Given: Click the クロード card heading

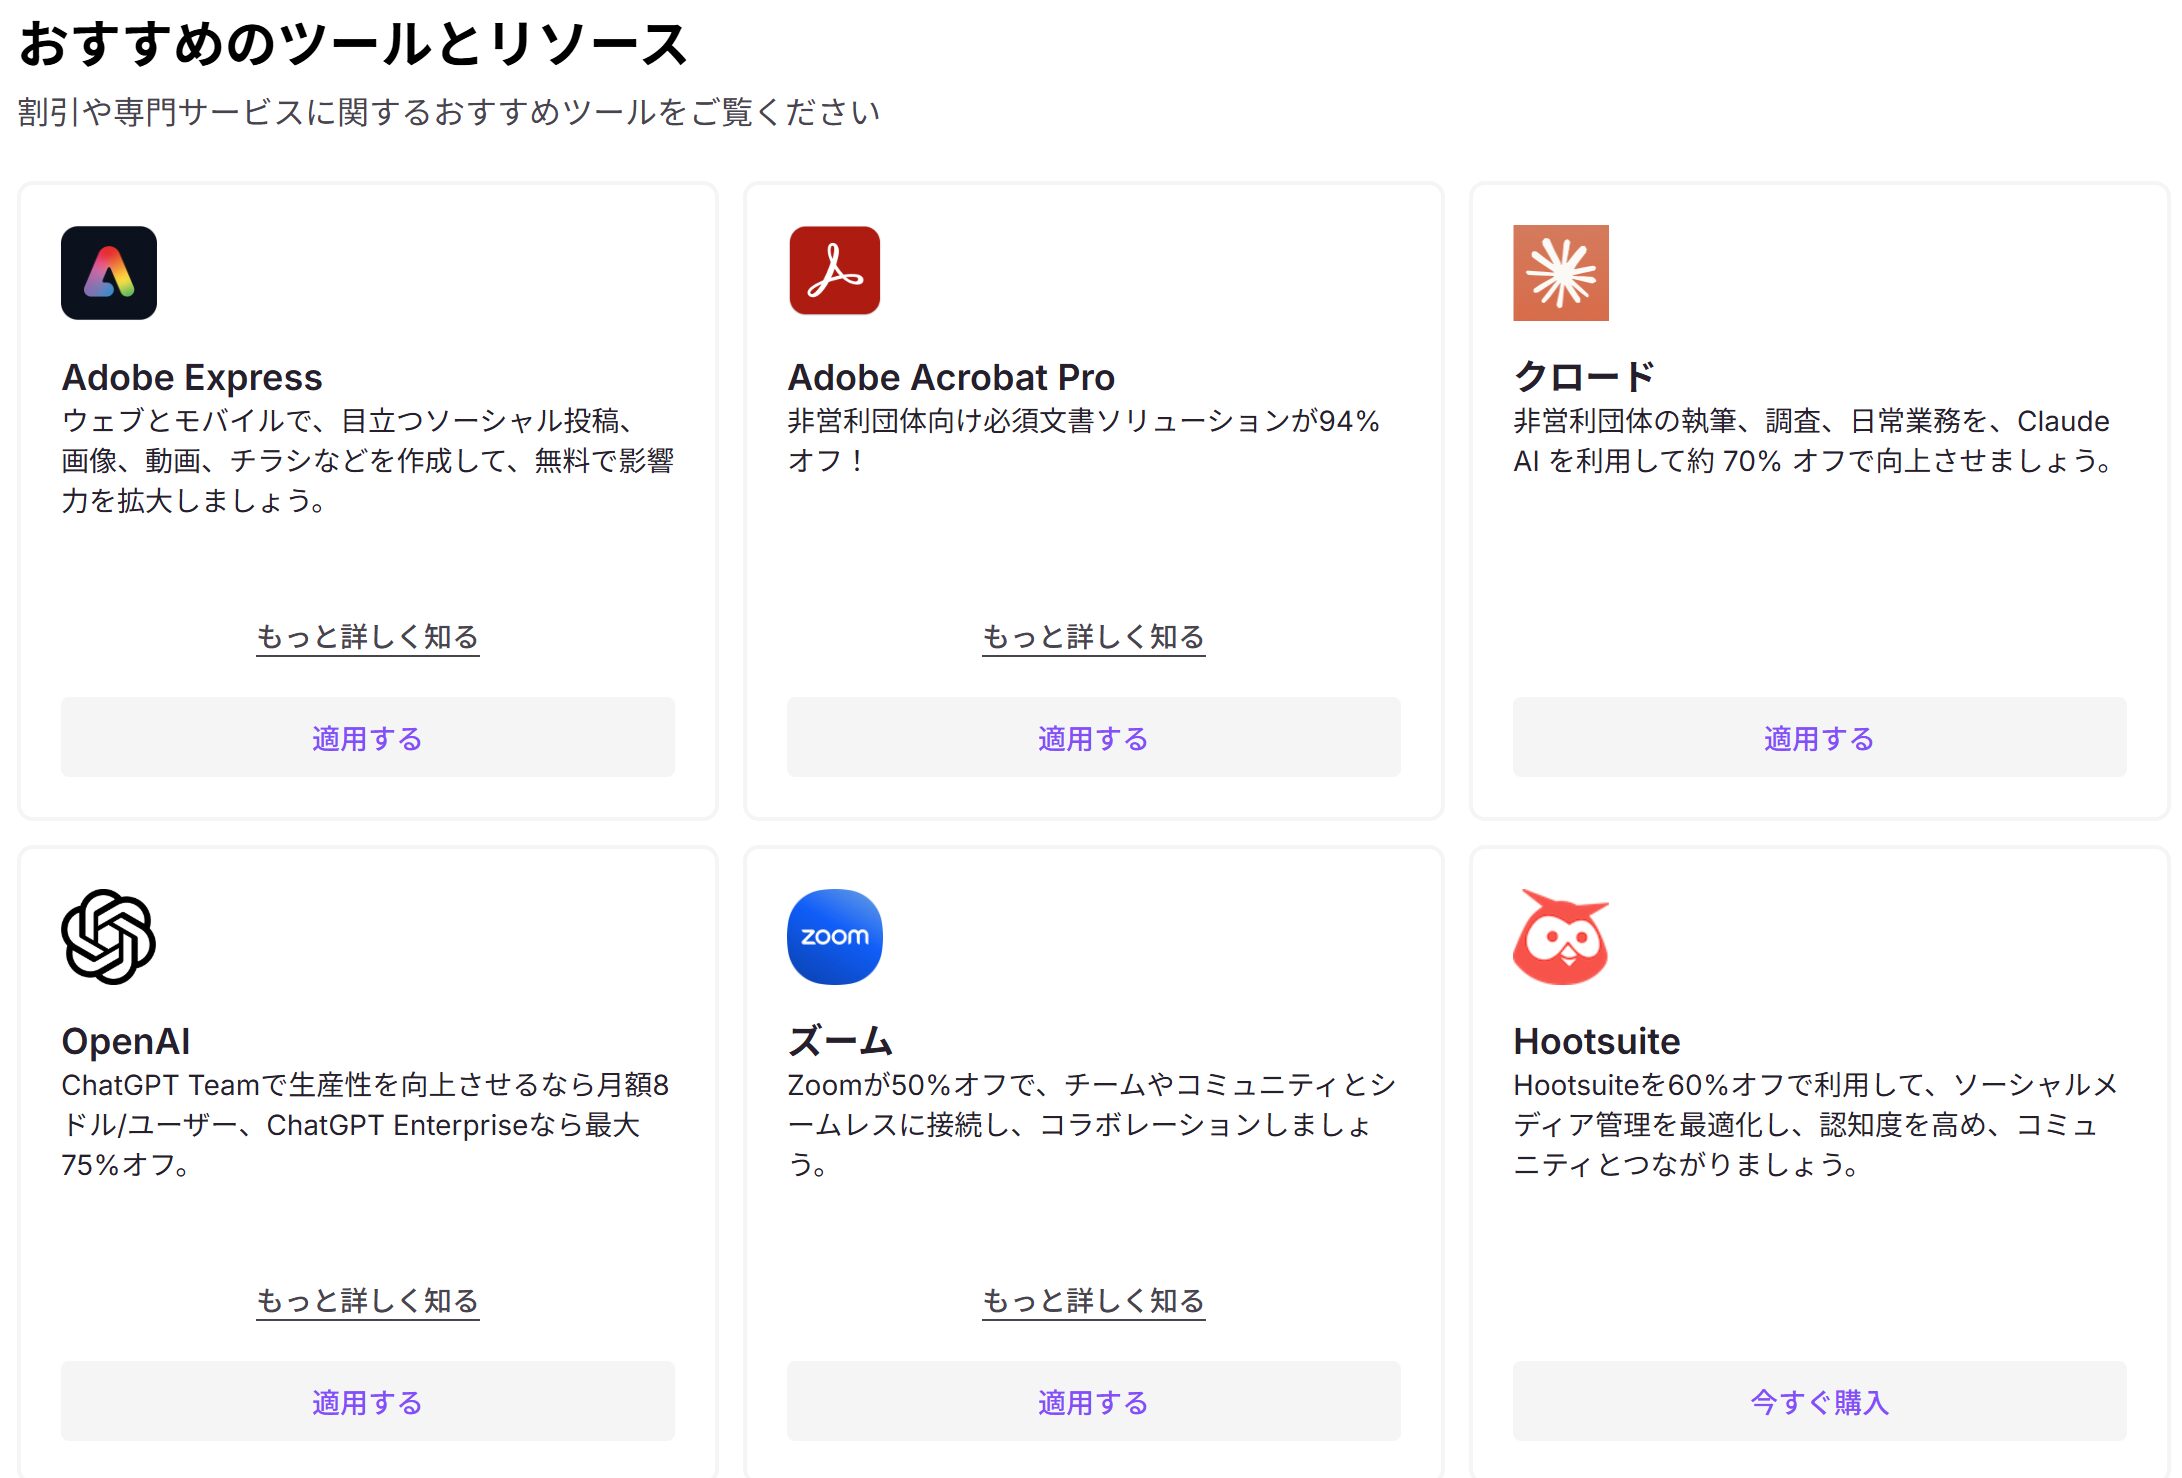Looking at the screenshot, I should pyautogui.click(x=1584, y=378).
